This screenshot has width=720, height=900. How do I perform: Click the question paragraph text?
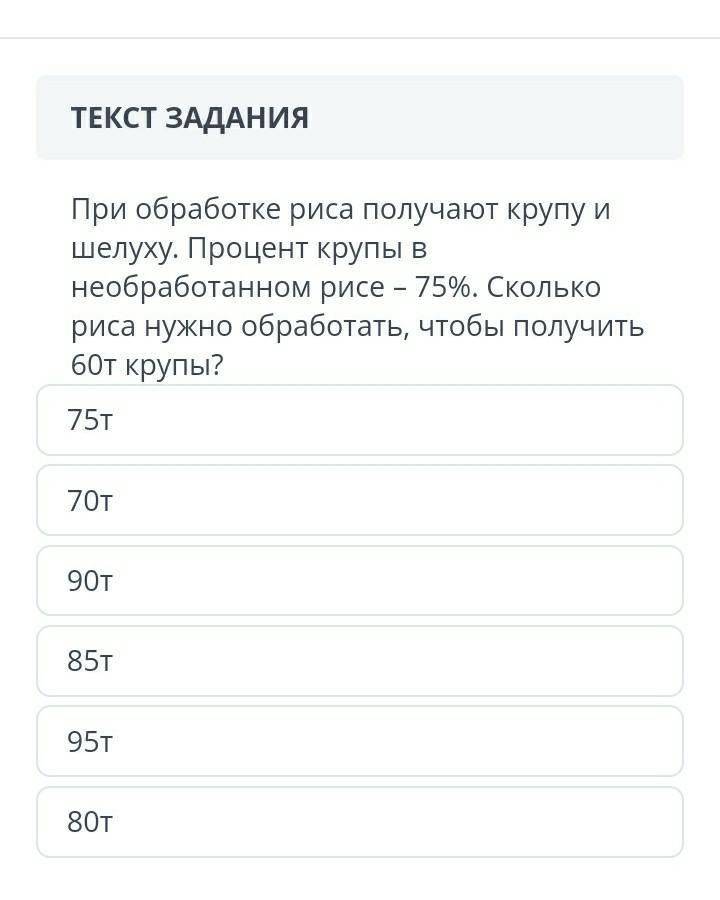point(355,288)
